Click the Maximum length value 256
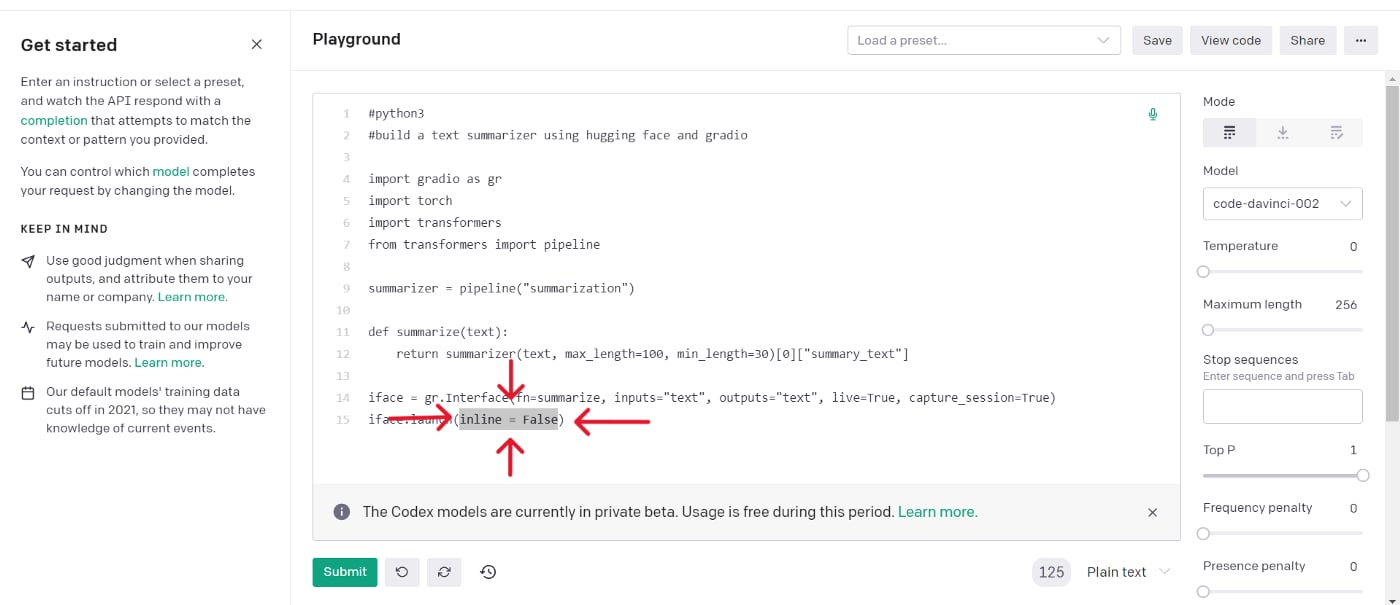The height and width of the screenshot is (605, 1400). point(1346,304)
